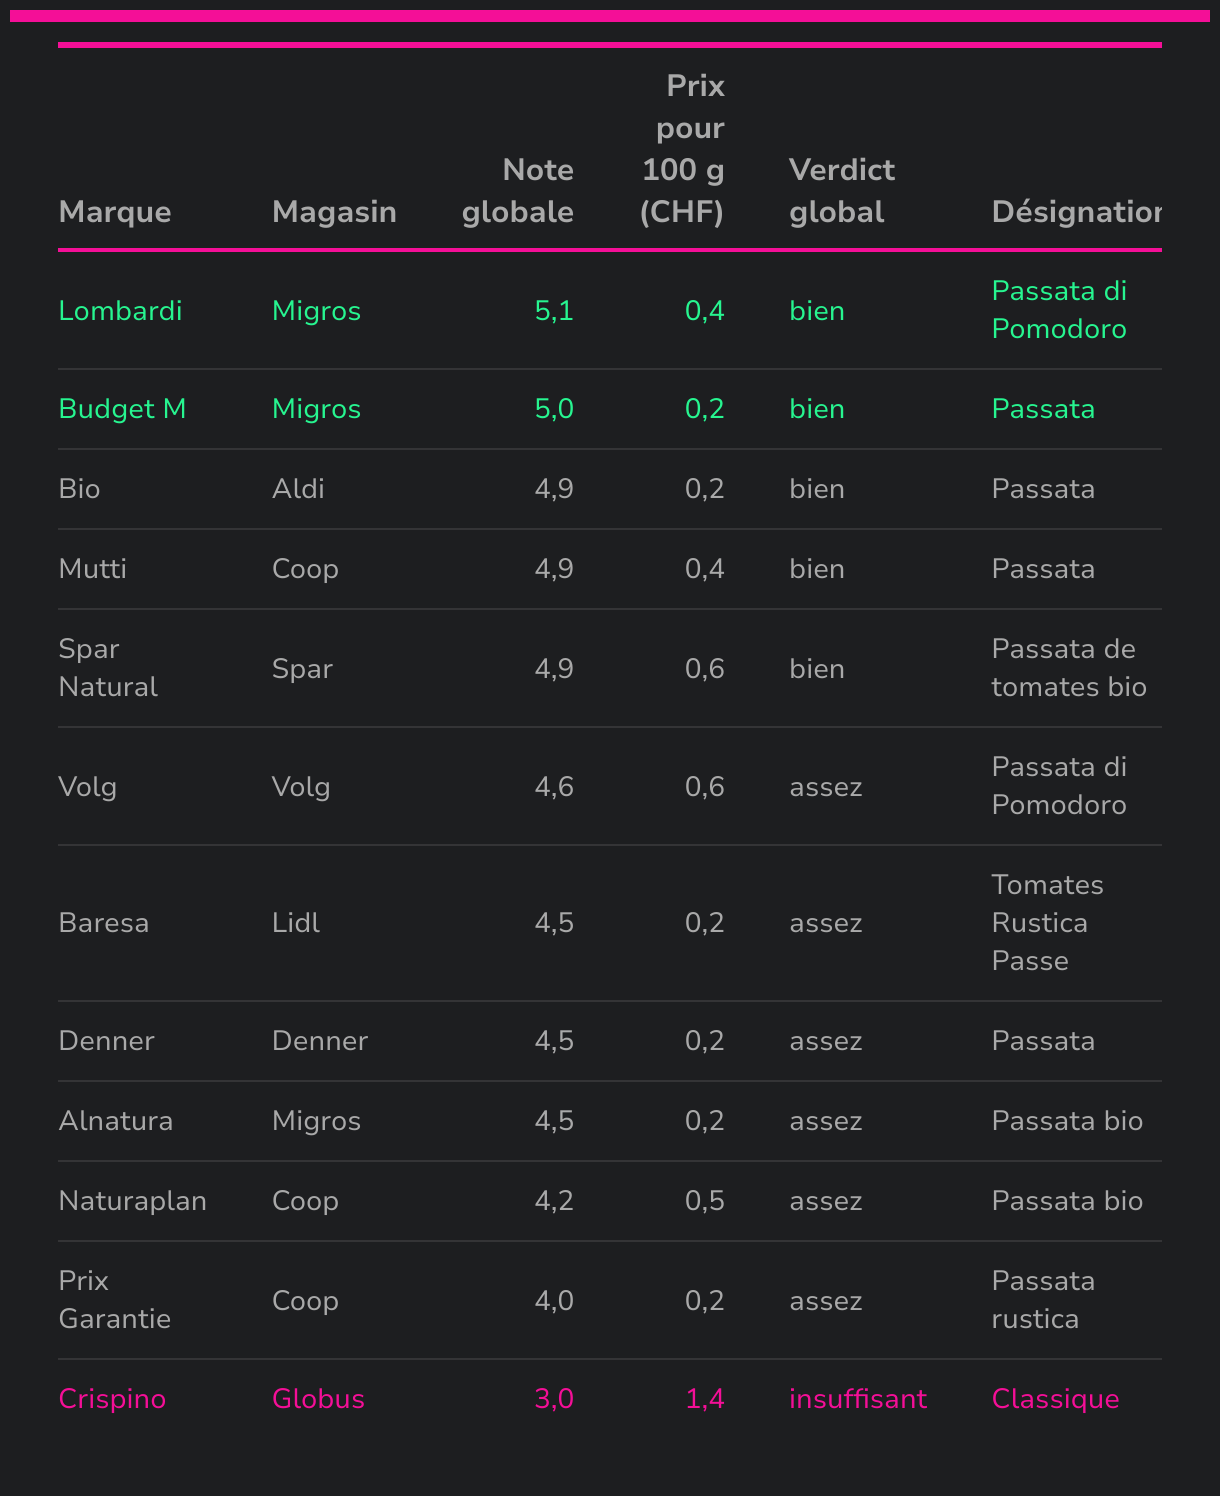Click the Aldi store cell
This screenshot has height=1496, width=1220.
[298, 489]
